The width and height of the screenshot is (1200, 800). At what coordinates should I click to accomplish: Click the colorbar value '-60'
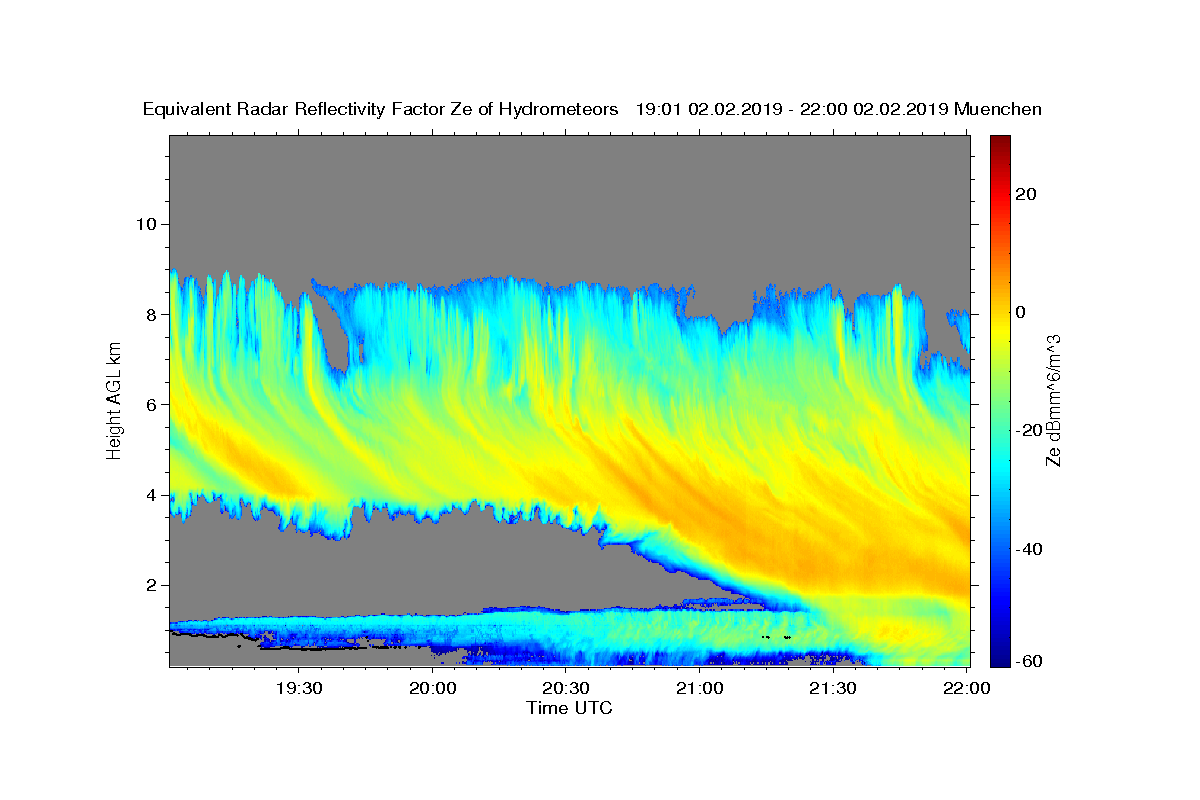[1030, 661]
